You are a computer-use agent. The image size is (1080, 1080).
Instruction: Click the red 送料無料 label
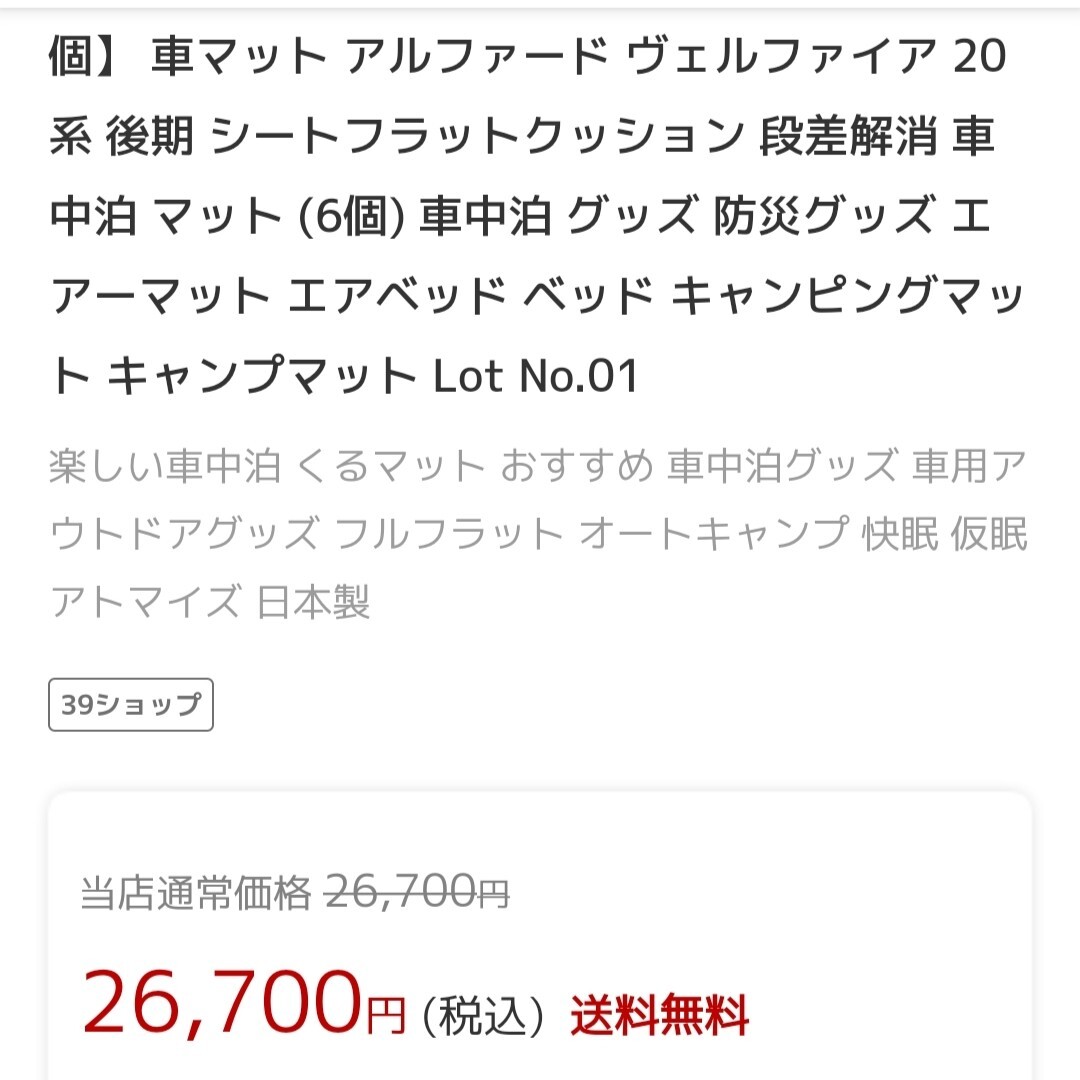click(660, 1018)
